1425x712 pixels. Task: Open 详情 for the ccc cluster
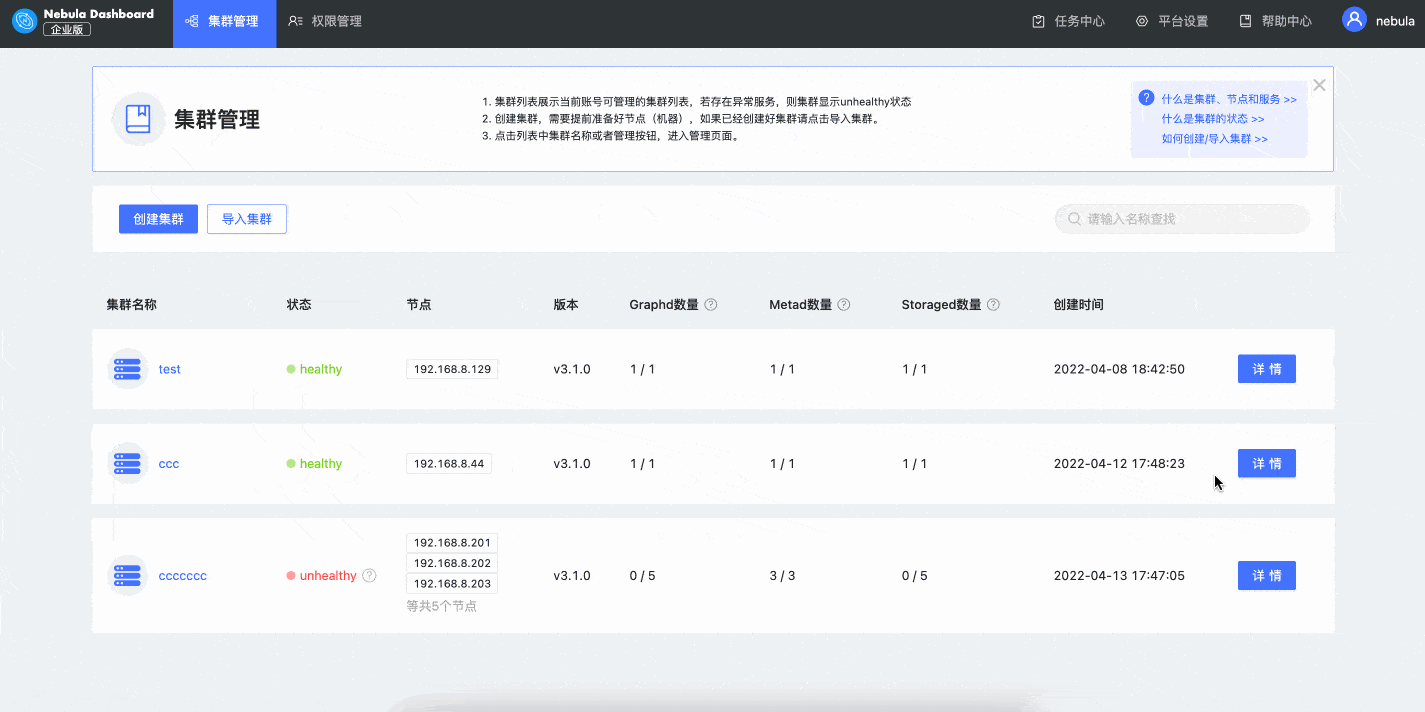pos(1267,464)
